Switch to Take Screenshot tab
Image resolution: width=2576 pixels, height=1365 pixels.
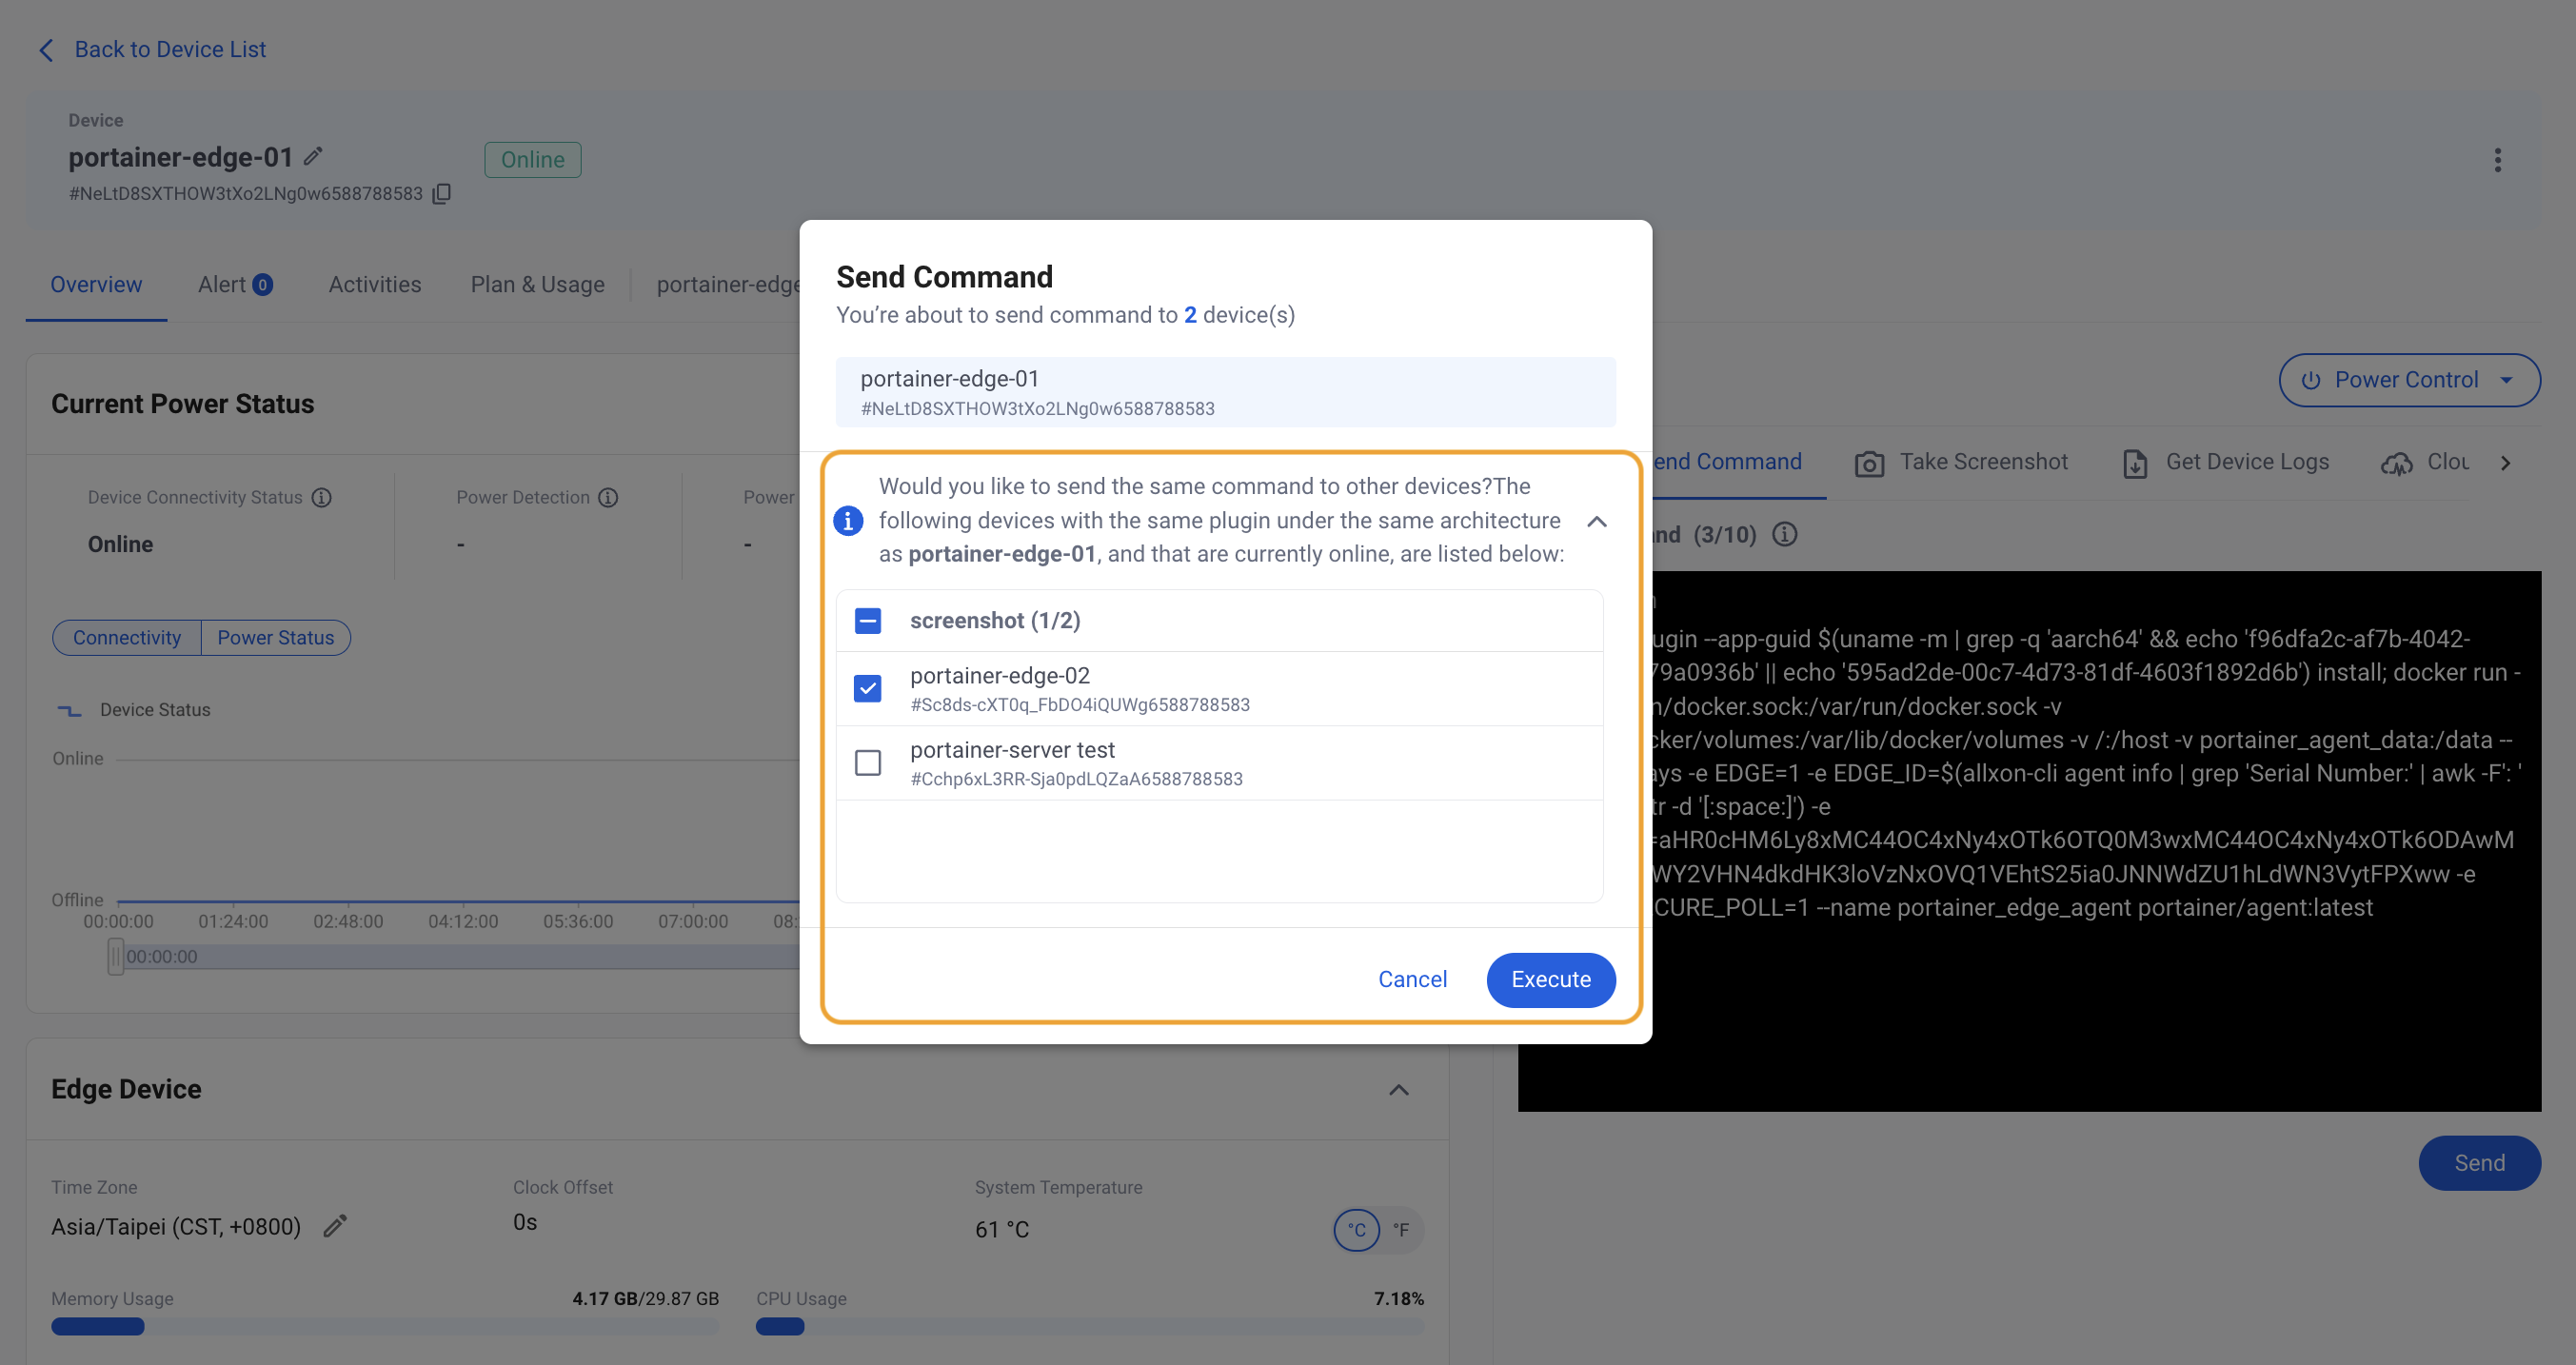point(1962,462)
